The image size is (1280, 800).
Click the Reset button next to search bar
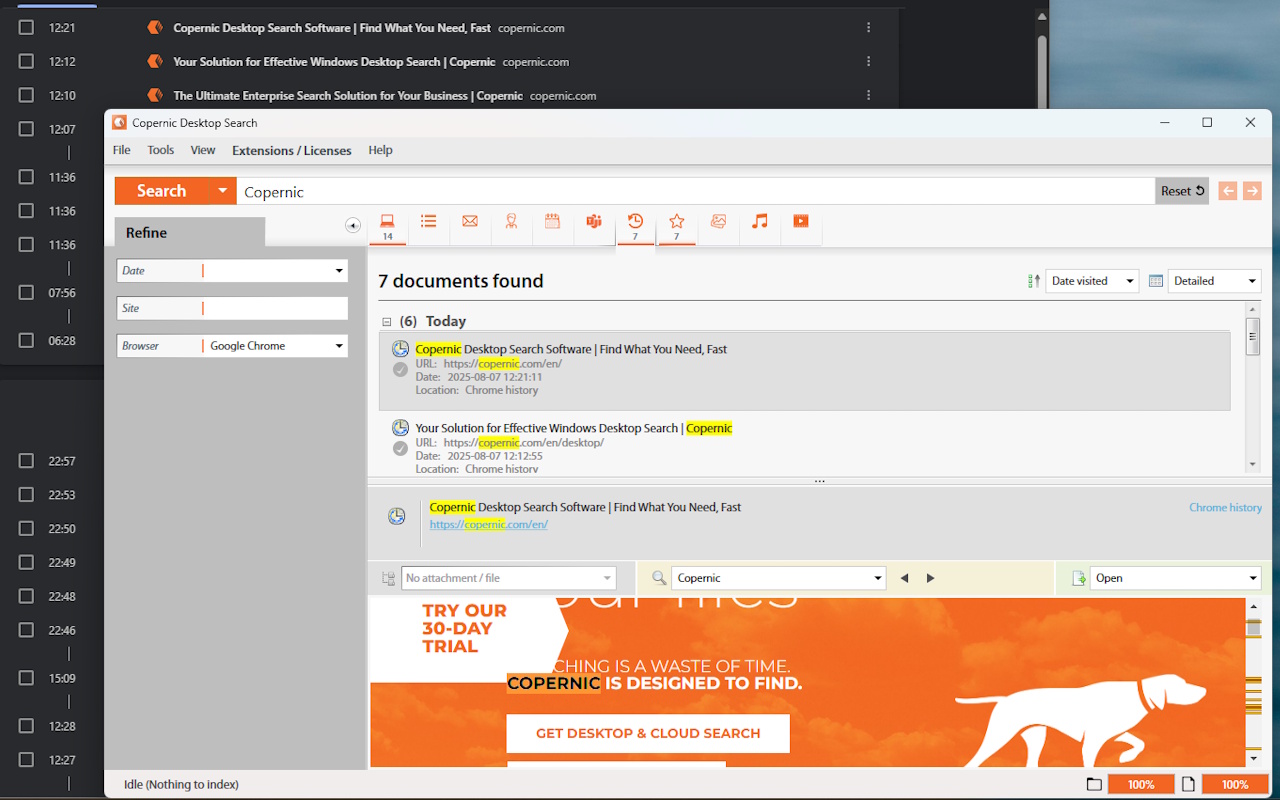click(x=1181, y=191)
